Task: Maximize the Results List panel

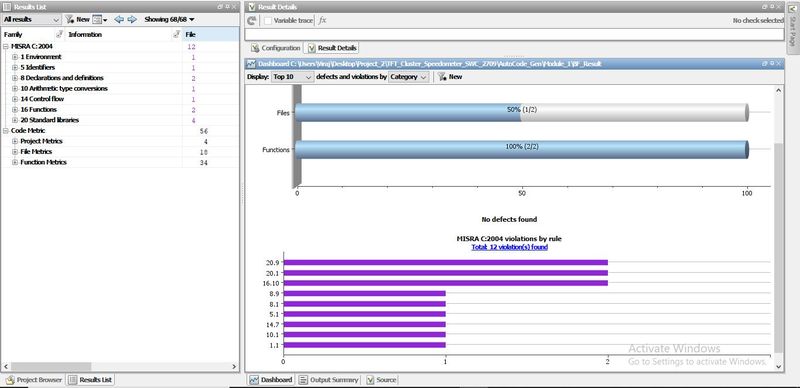Action: (x=227, y=7)
